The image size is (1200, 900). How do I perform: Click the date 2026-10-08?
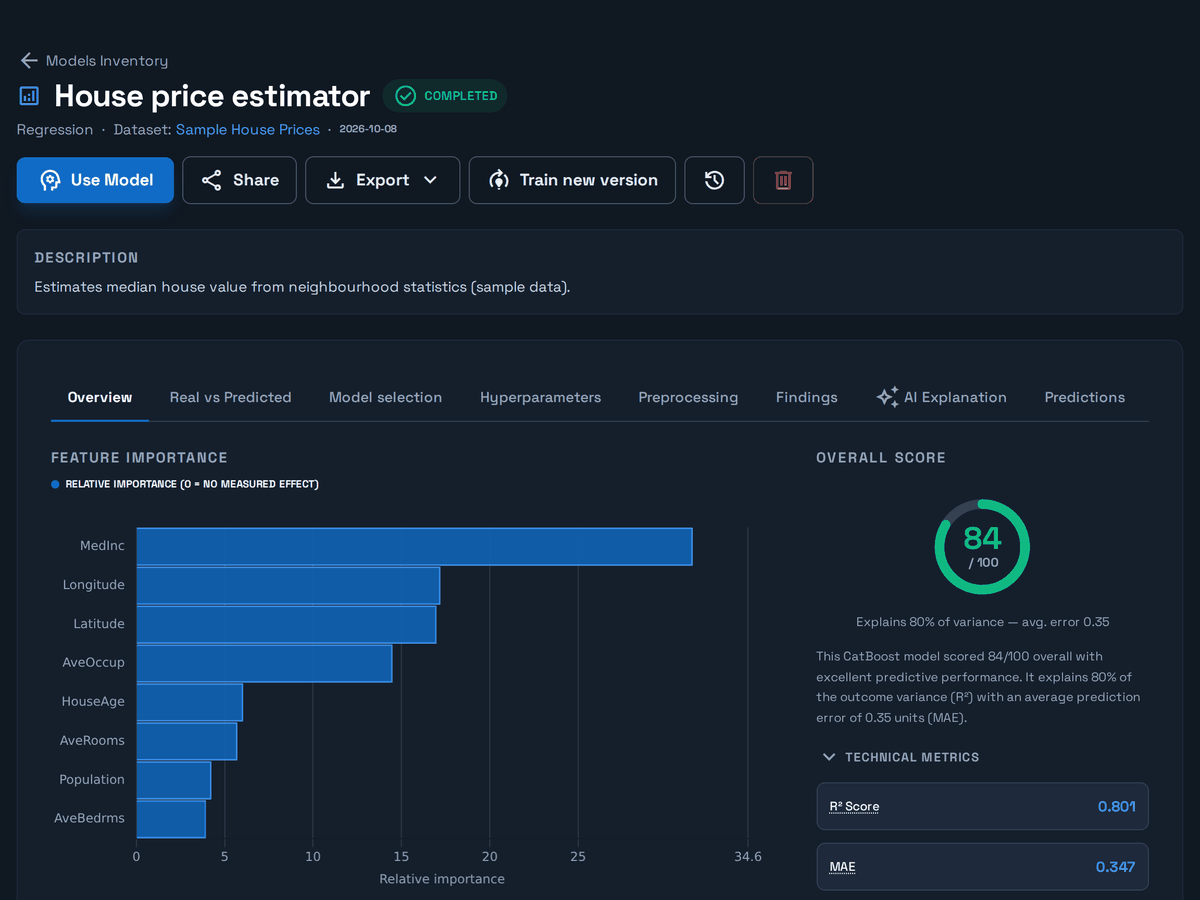(x=368, y=130)
